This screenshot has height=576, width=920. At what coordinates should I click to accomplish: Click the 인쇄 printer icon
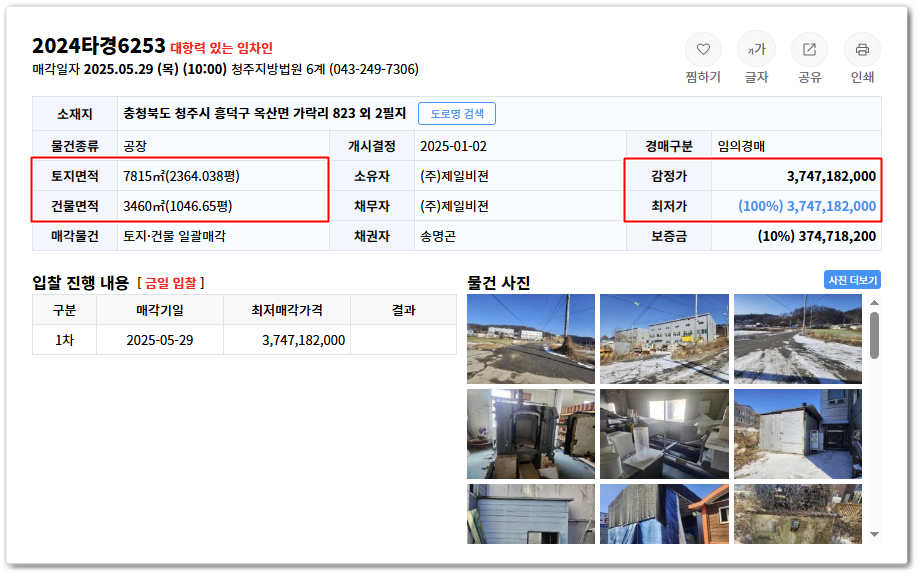click(x=862, y=50)
